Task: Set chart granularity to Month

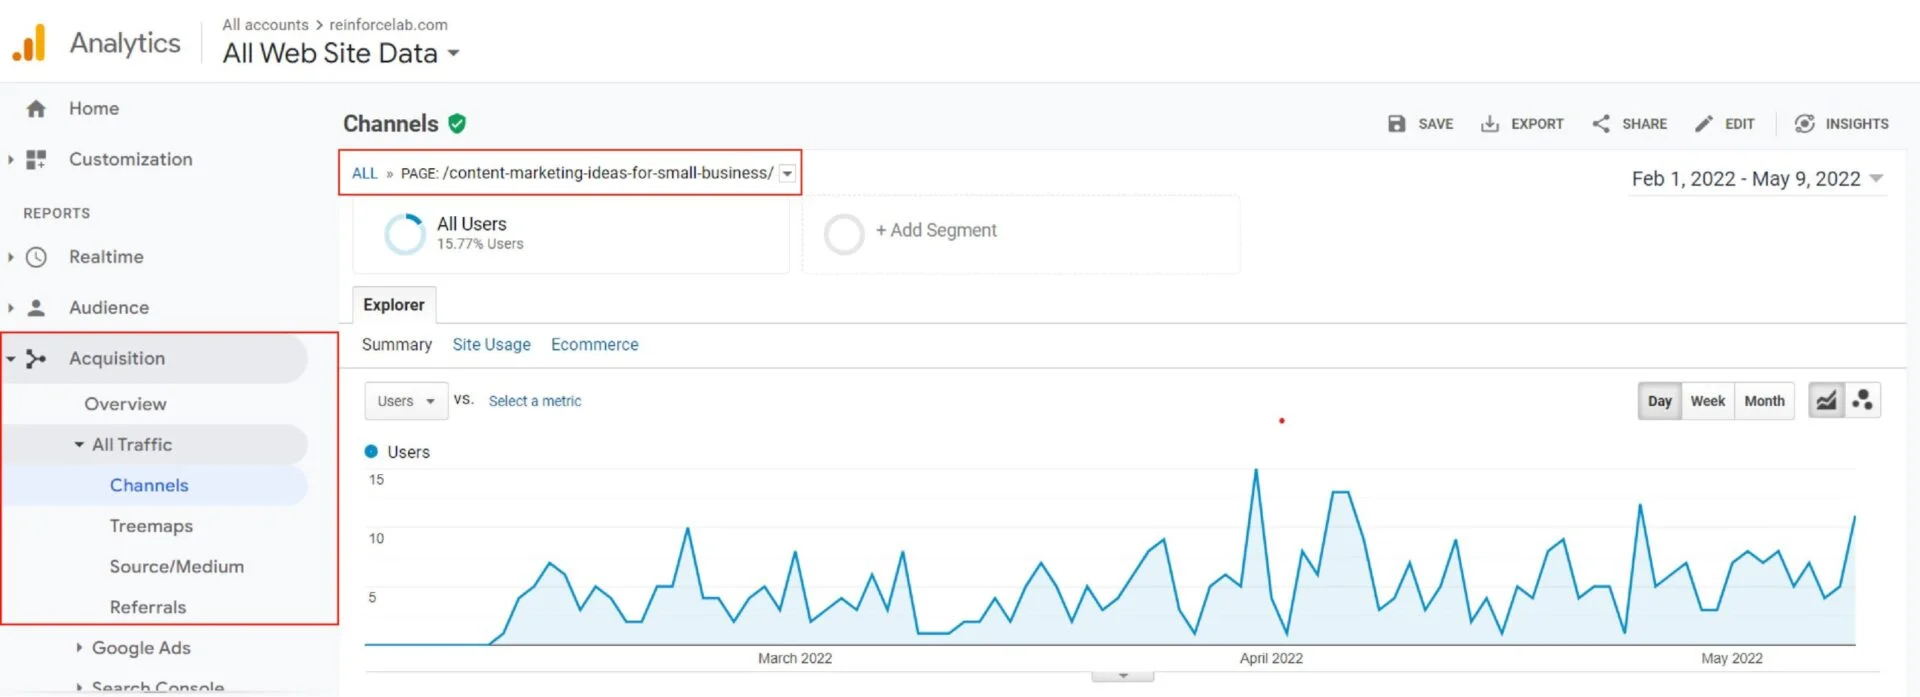Action: click(1764, 401)
